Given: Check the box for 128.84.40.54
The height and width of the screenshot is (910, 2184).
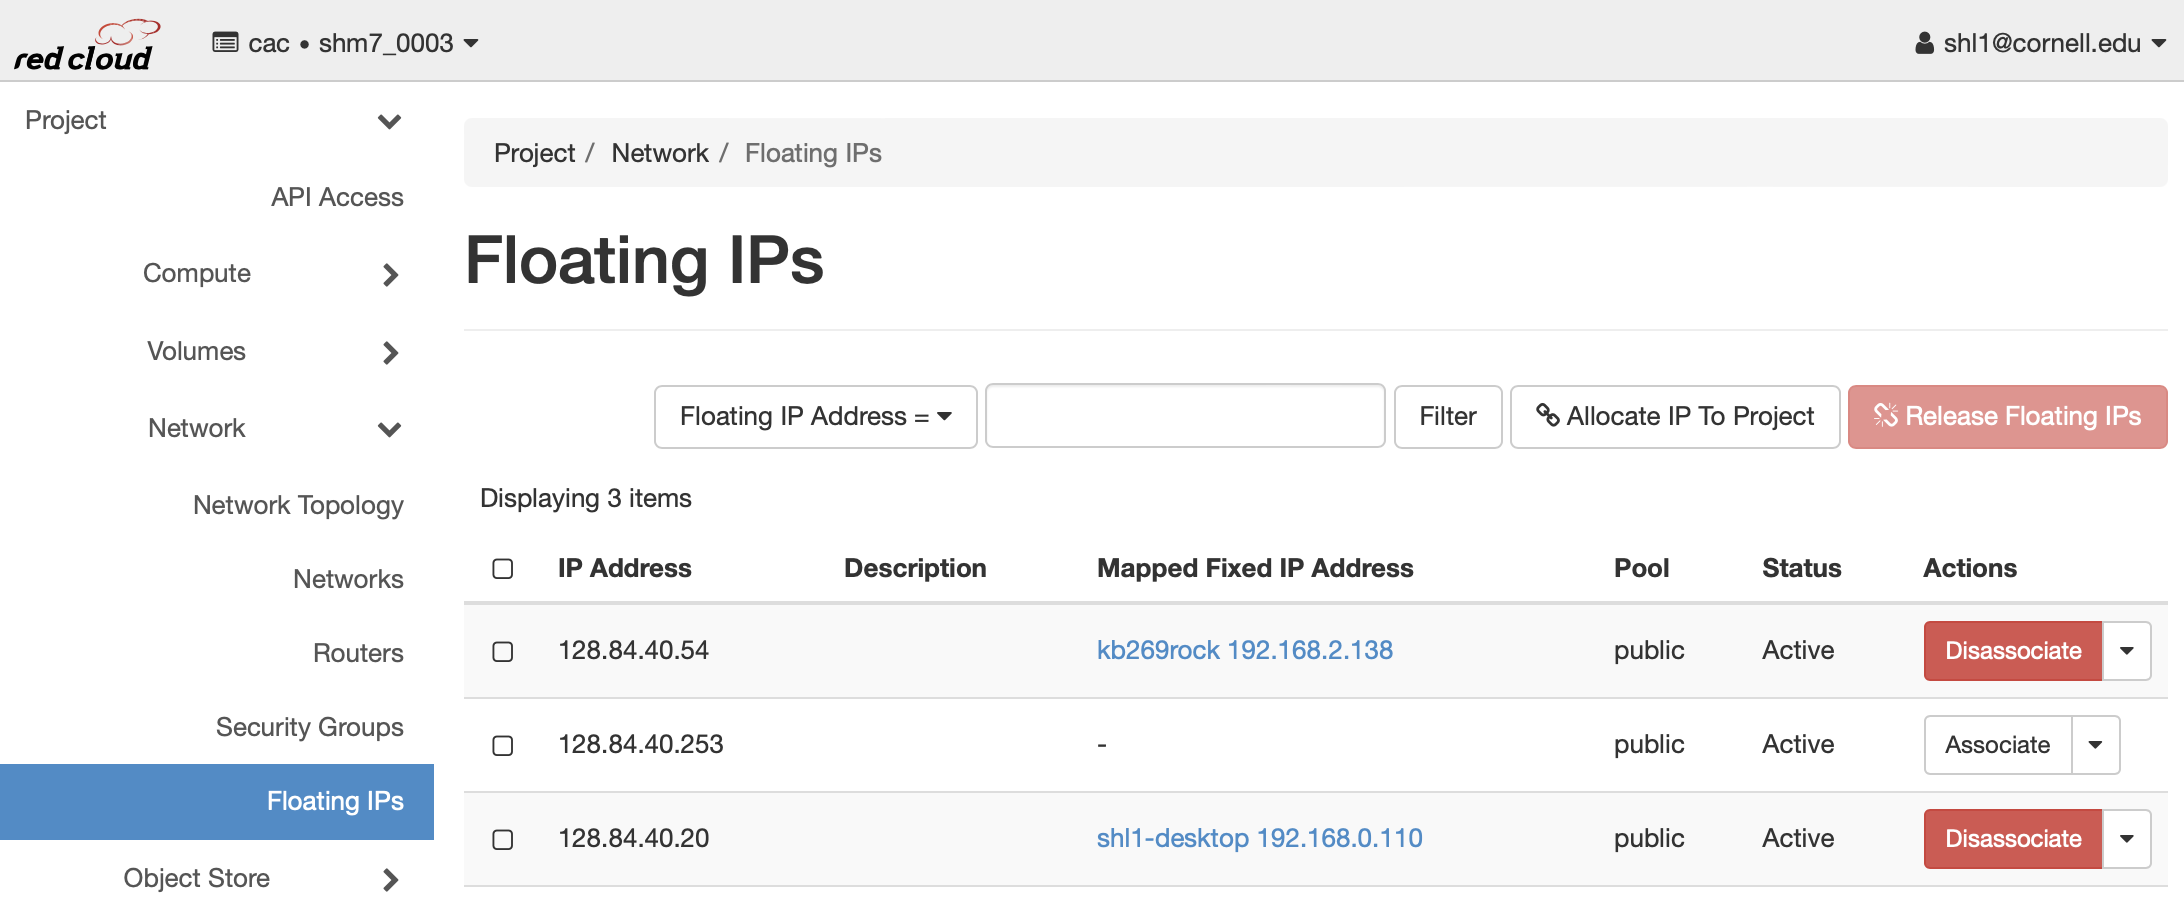Looking at the screenshot, I should 503,652.
